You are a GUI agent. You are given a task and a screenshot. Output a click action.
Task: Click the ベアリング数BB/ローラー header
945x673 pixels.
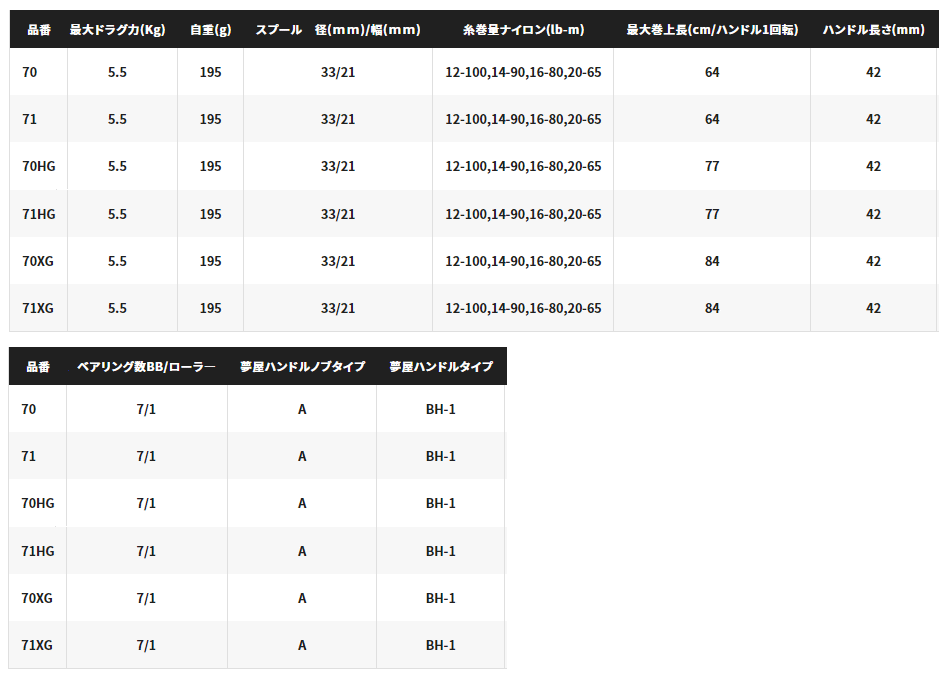tap(146, 366)
